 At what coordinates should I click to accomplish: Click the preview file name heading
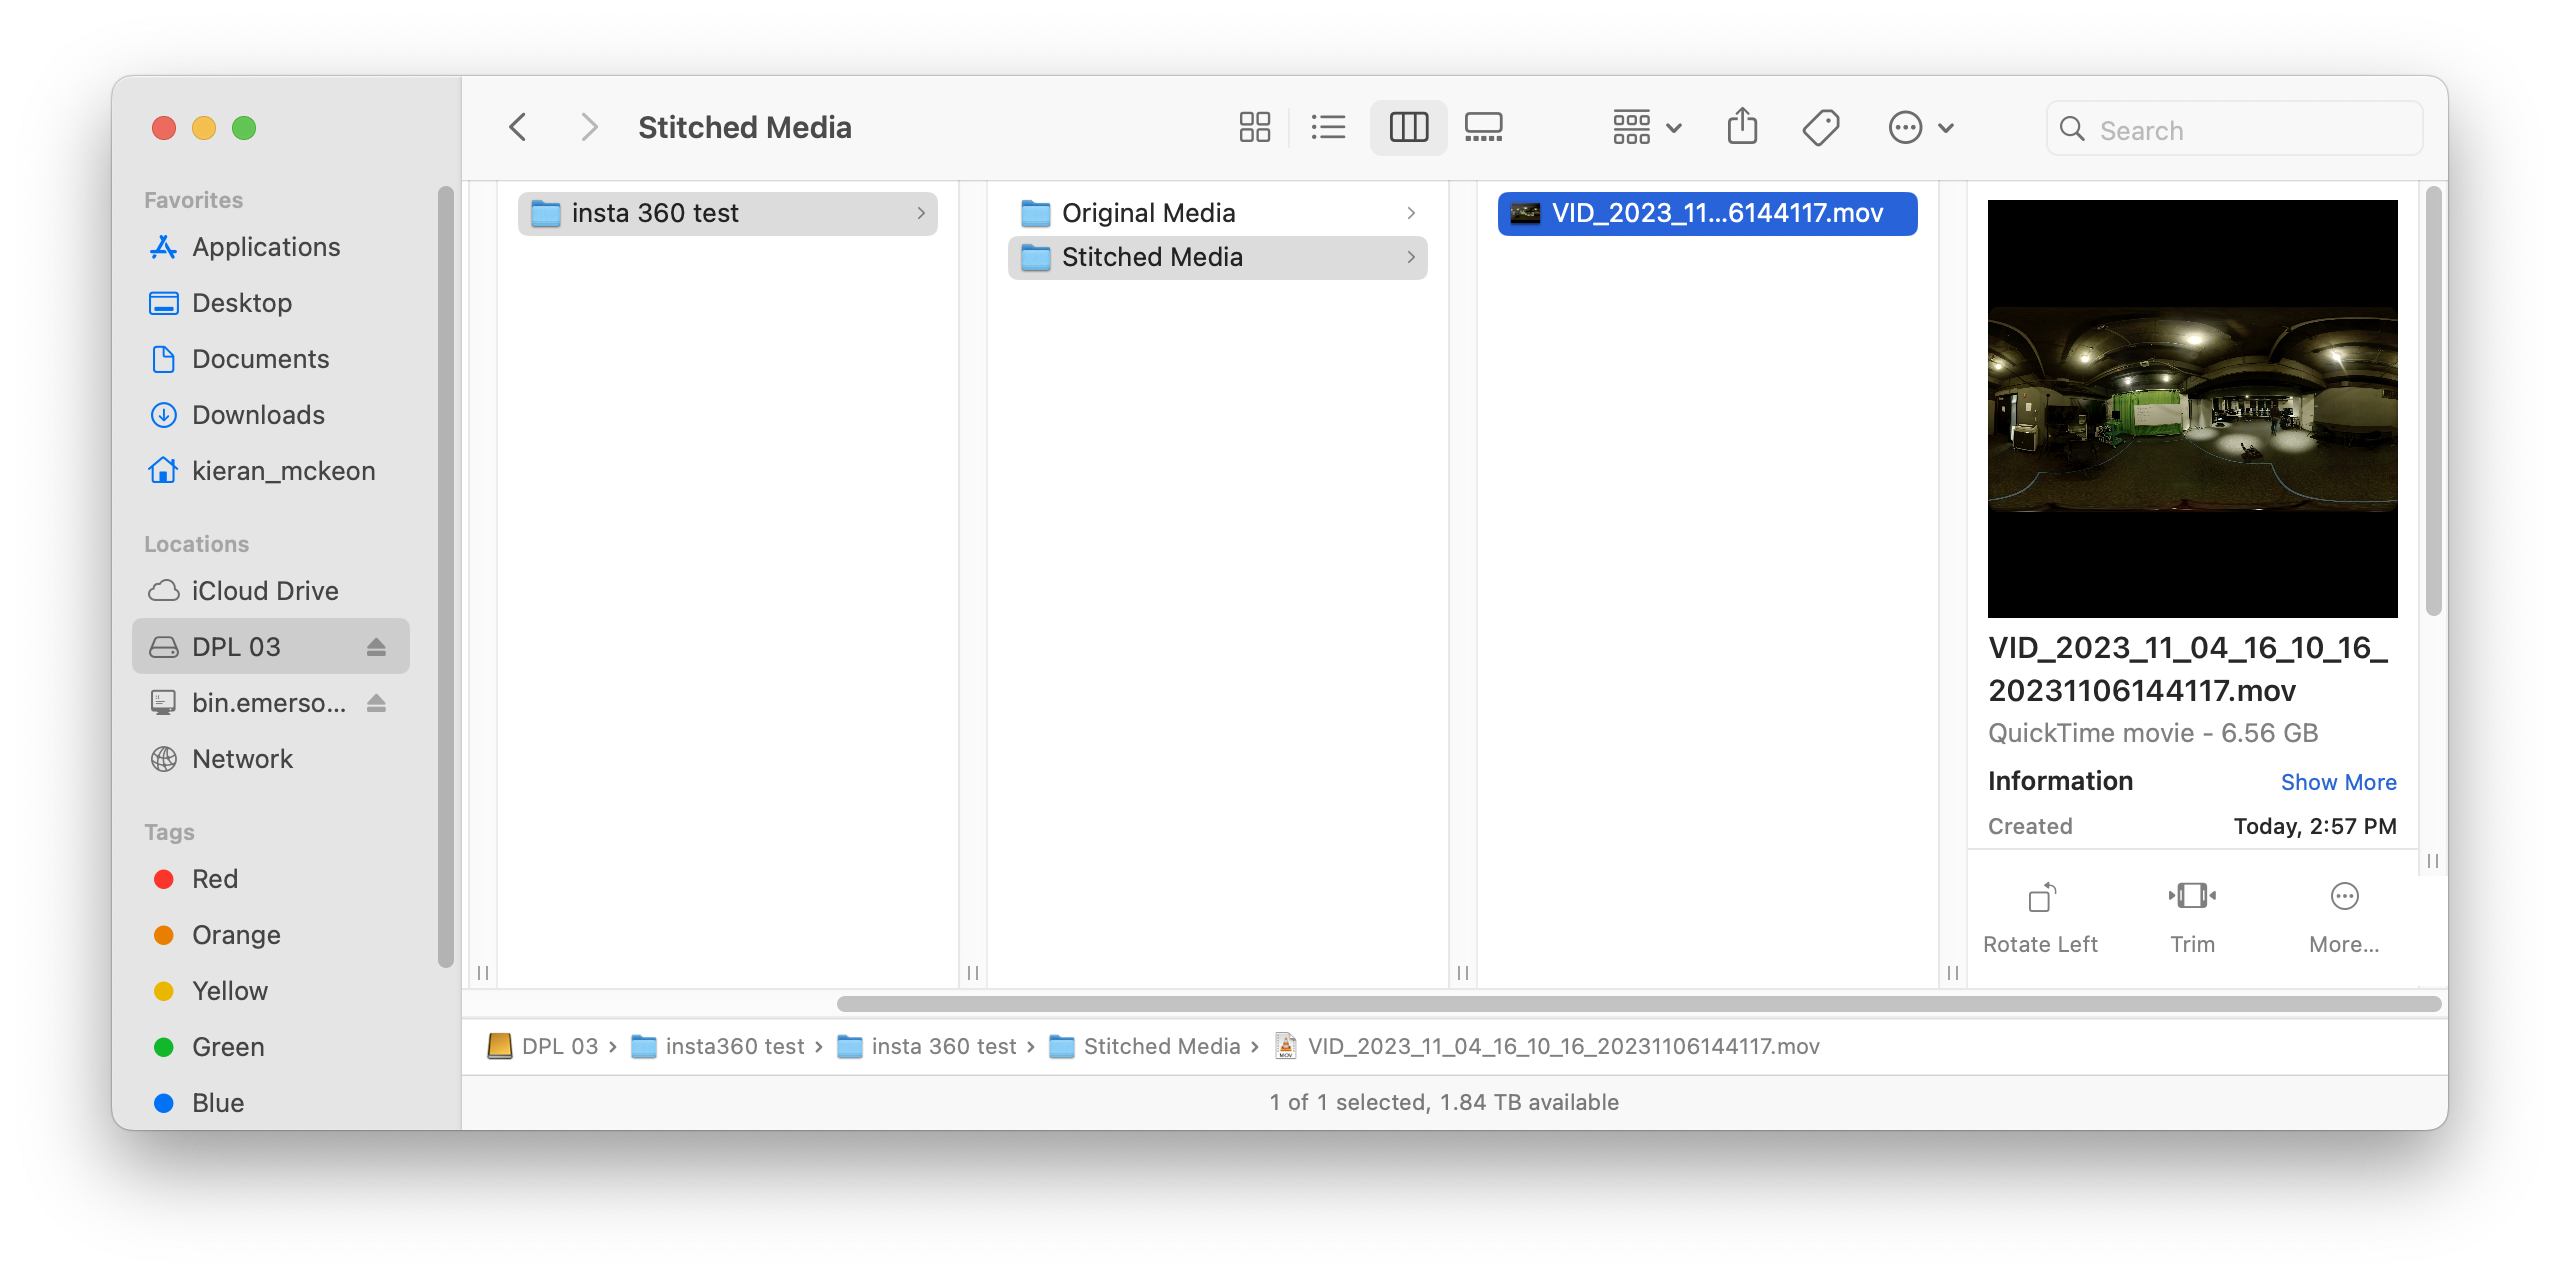coord(2188,669)
